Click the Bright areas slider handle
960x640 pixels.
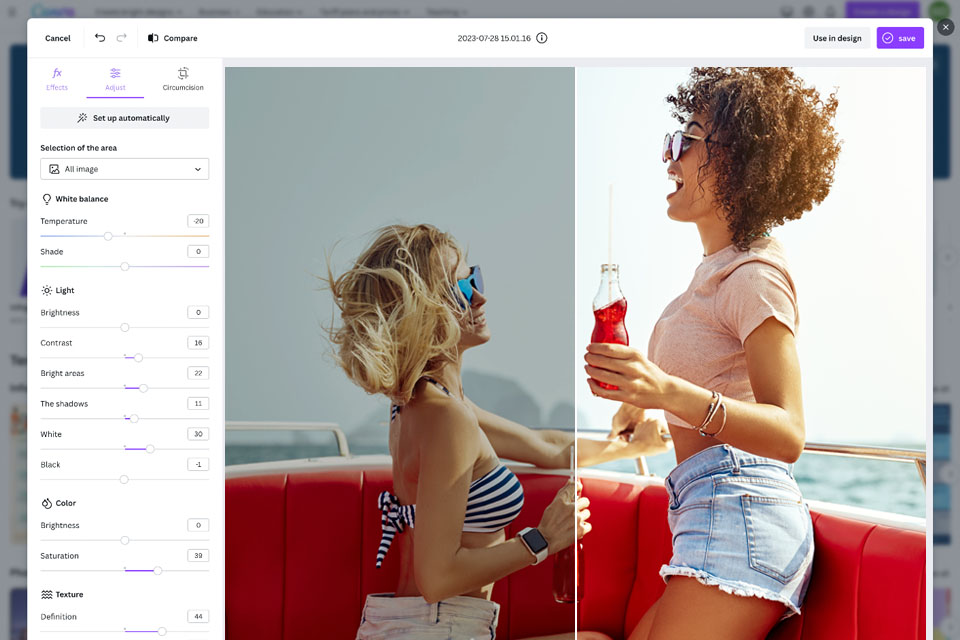(x=143, y=388)
